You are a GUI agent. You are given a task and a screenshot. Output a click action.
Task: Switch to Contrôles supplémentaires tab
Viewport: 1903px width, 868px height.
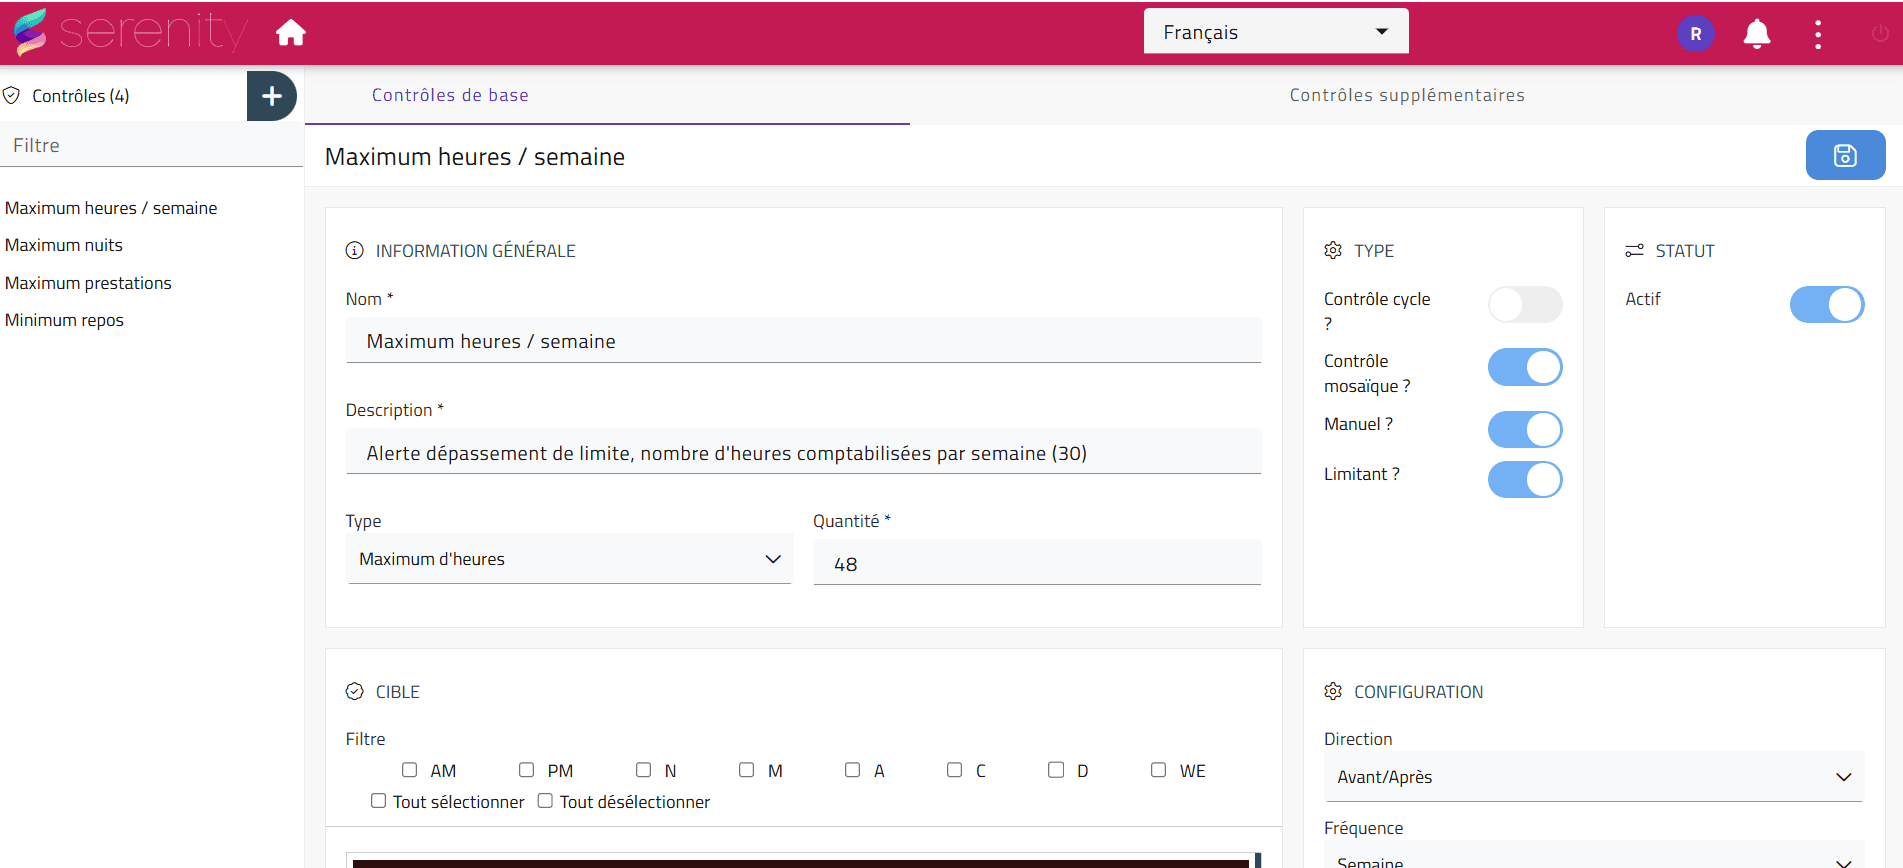point(1406,95)
